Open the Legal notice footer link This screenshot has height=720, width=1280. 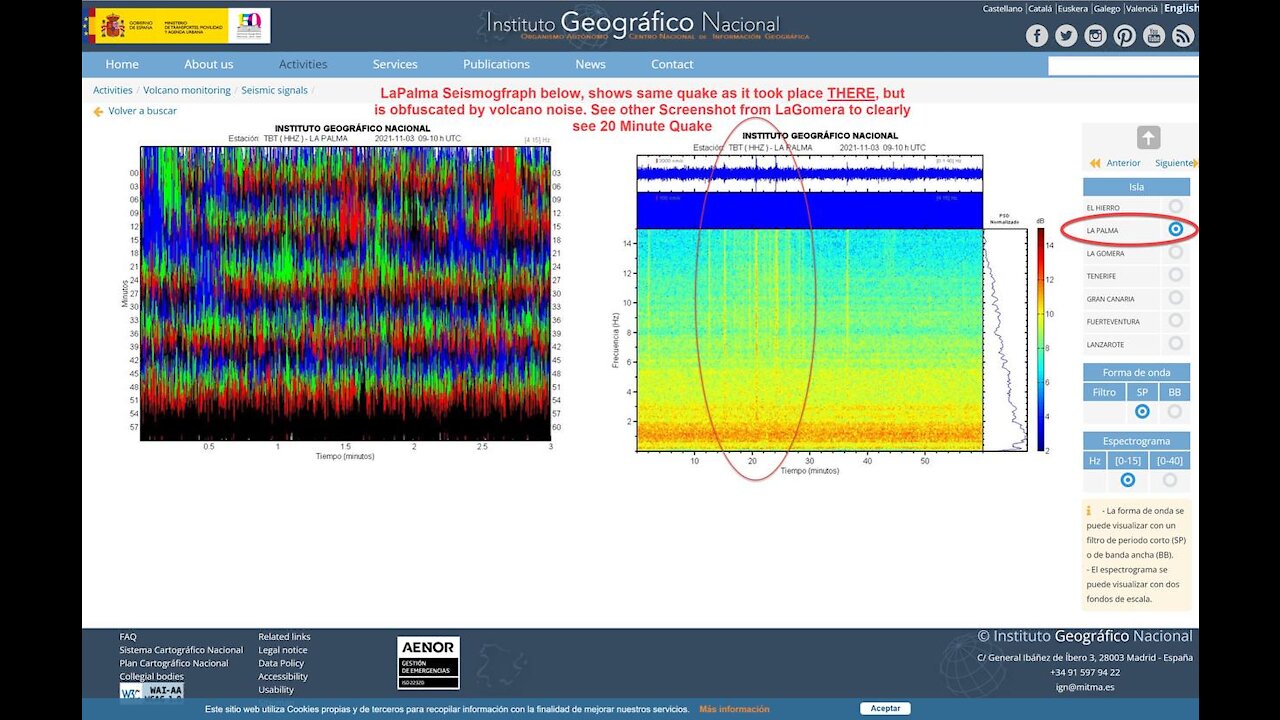pyautogui.click(x=283, y=650)
